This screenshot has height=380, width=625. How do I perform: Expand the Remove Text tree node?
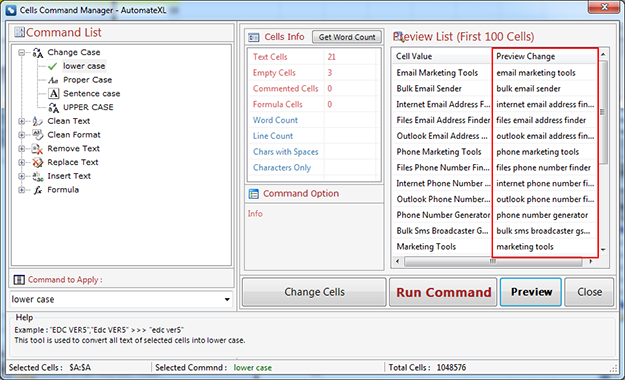pyautogui.click(x=22, y=149)
